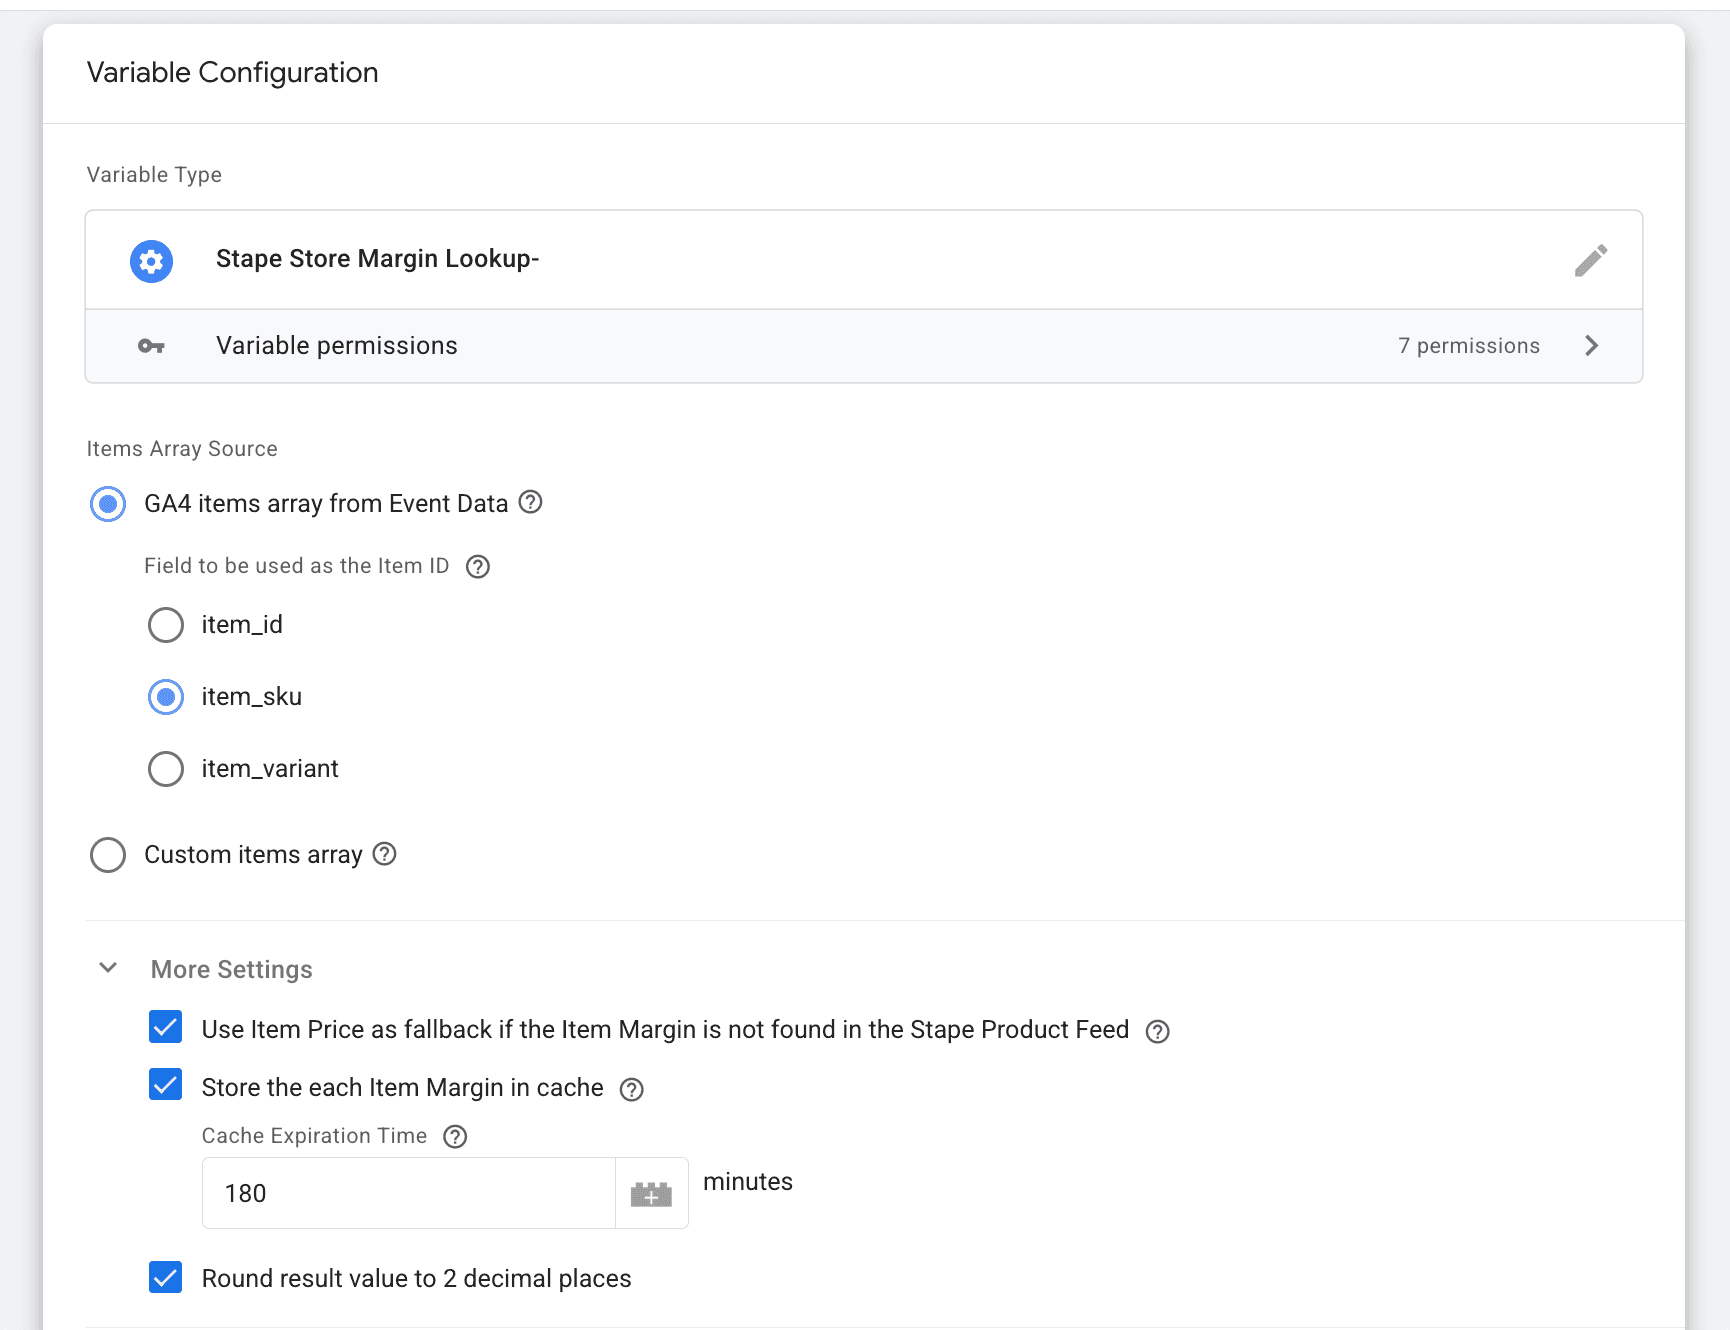This screenshot has height=1330, width=1730.
Task: Select the item_id radio button
Action: click(166, 624)
